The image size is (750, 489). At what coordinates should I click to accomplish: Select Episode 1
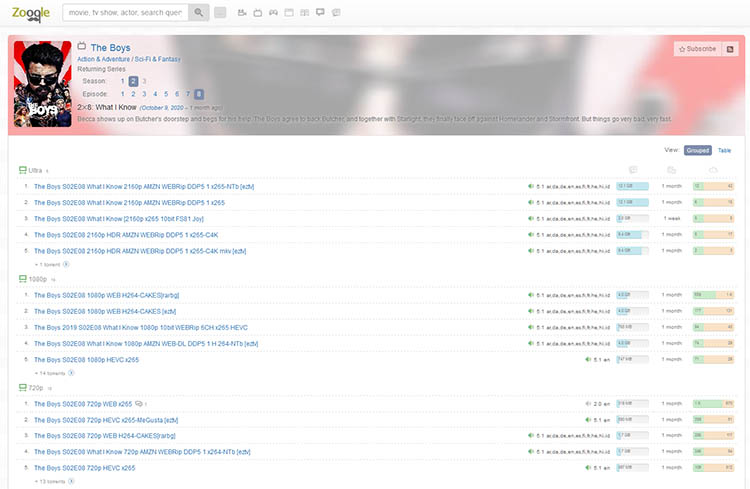coord(122,94)
